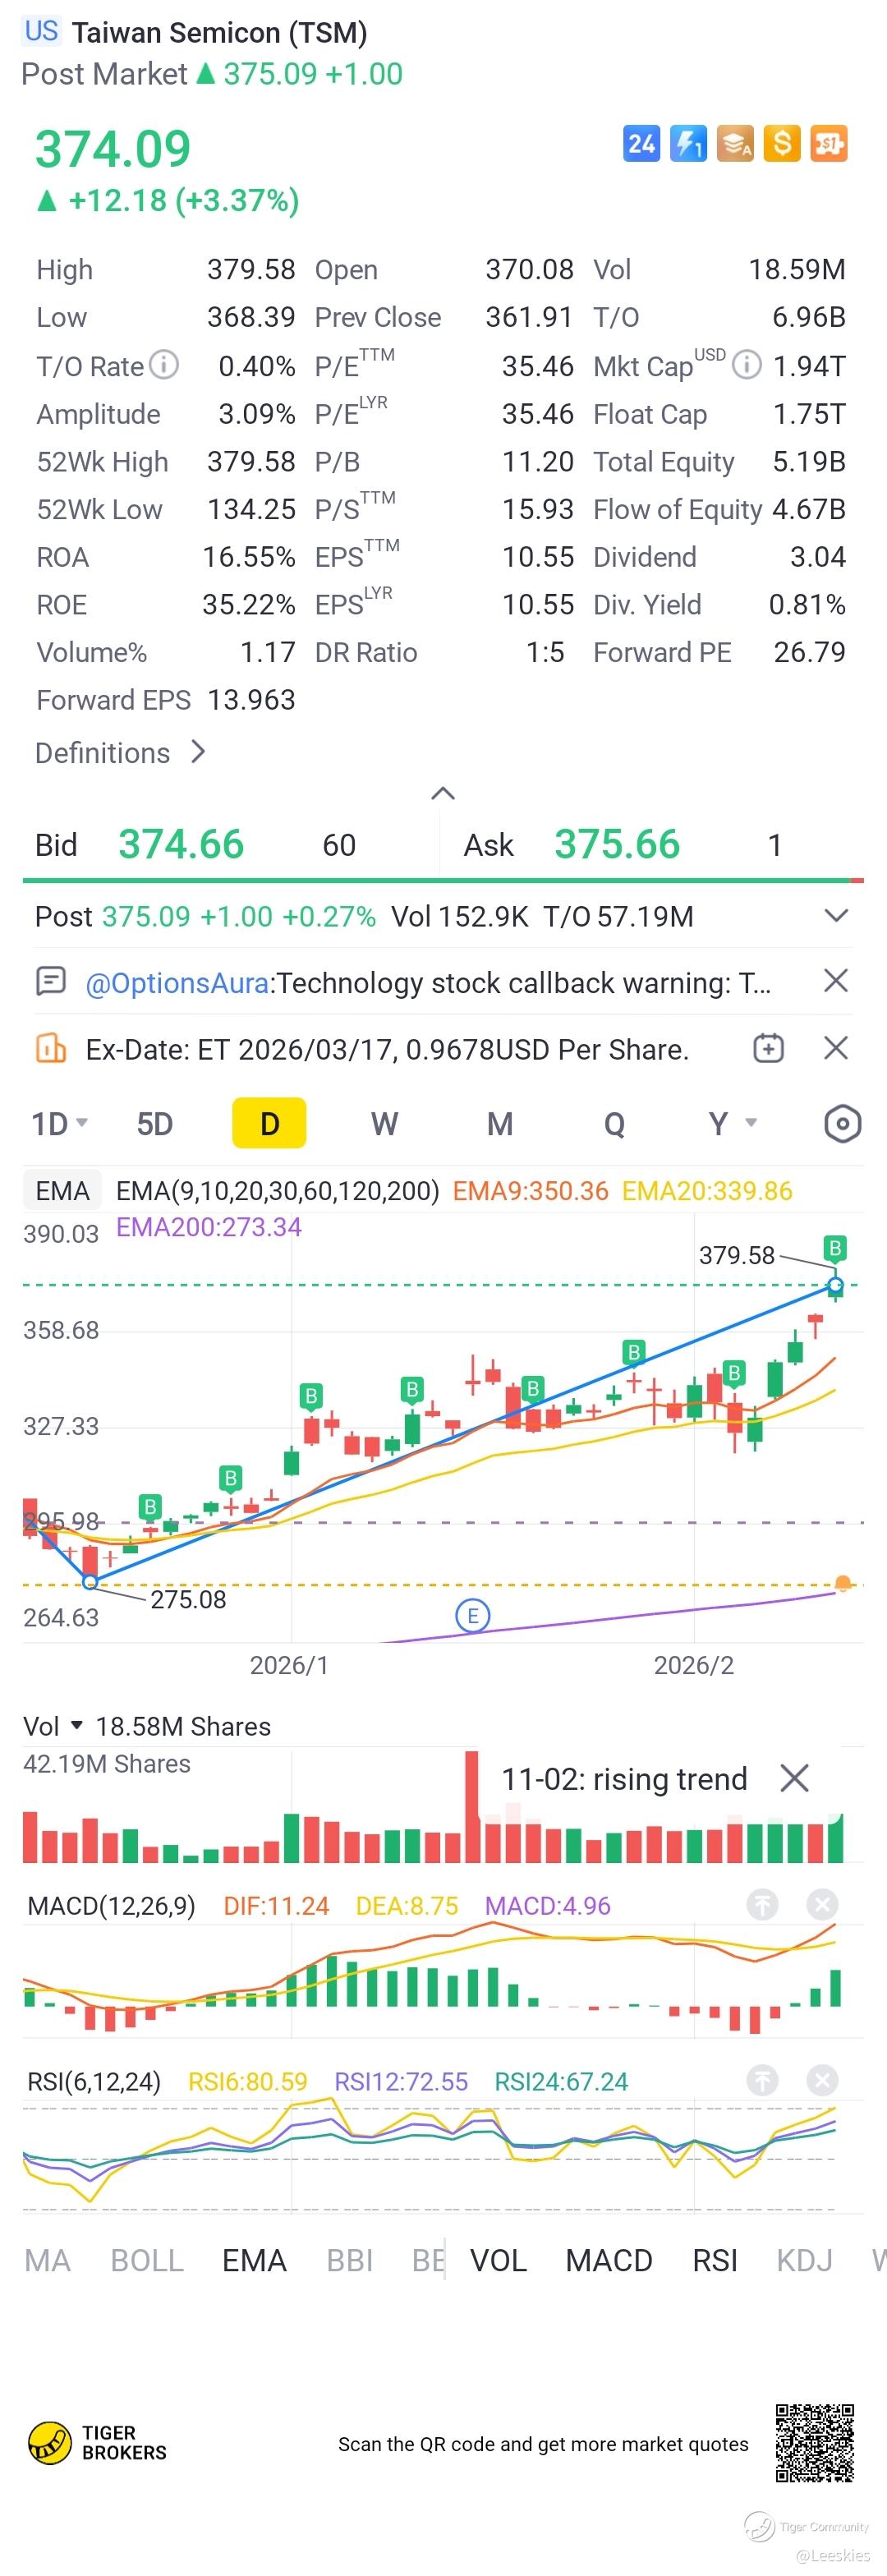Open the OptionsAura comment message icon

pos(50,981)
